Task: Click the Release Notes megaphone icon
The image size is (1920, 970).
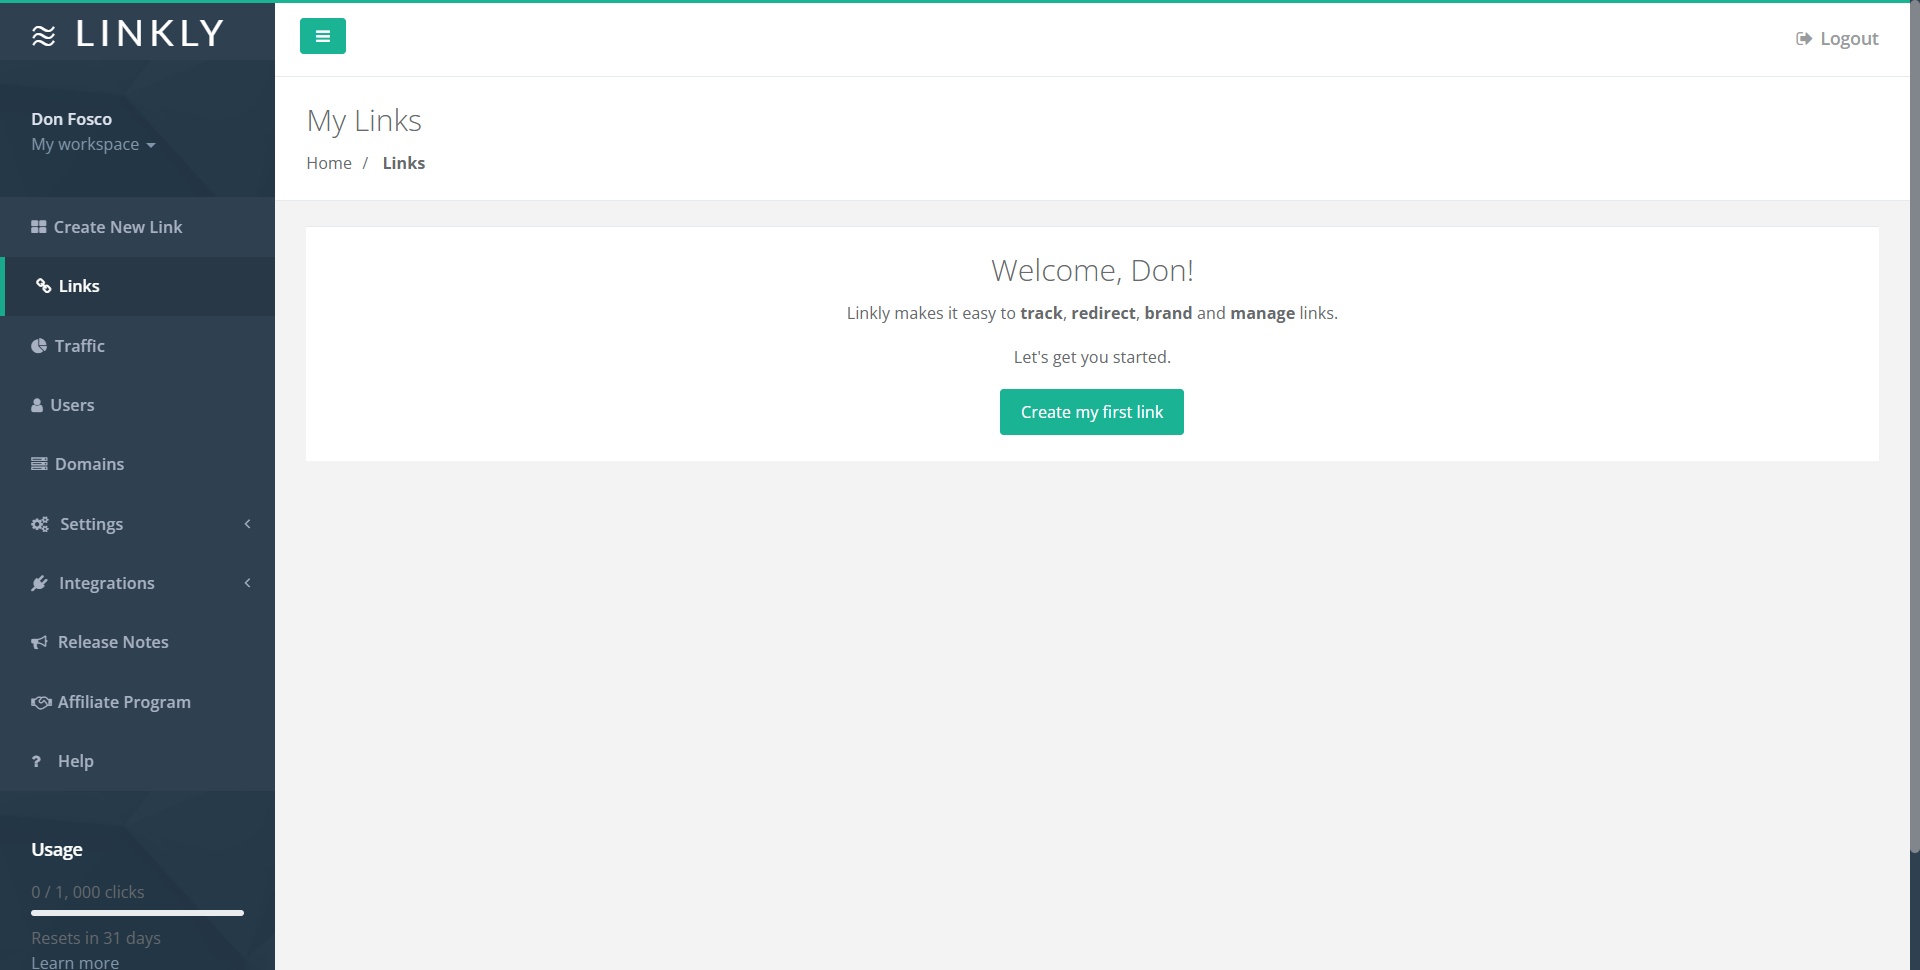Action: pyautogui.click(x=39, y=642)
